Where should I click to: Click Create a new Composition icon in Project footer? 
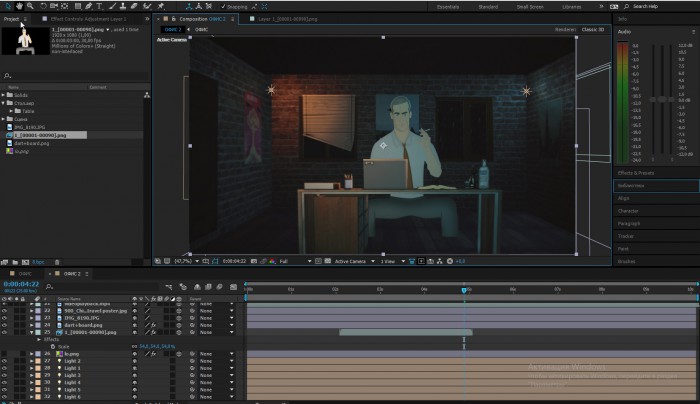[25, 262]
